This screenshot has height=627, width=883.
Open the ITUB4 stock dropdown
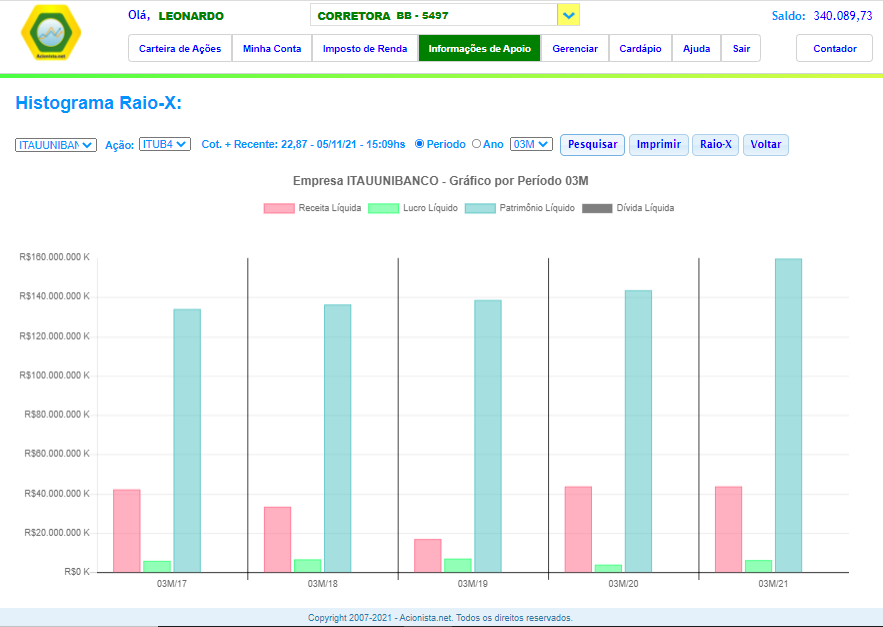pyautogui.click(x=165, y=144)
